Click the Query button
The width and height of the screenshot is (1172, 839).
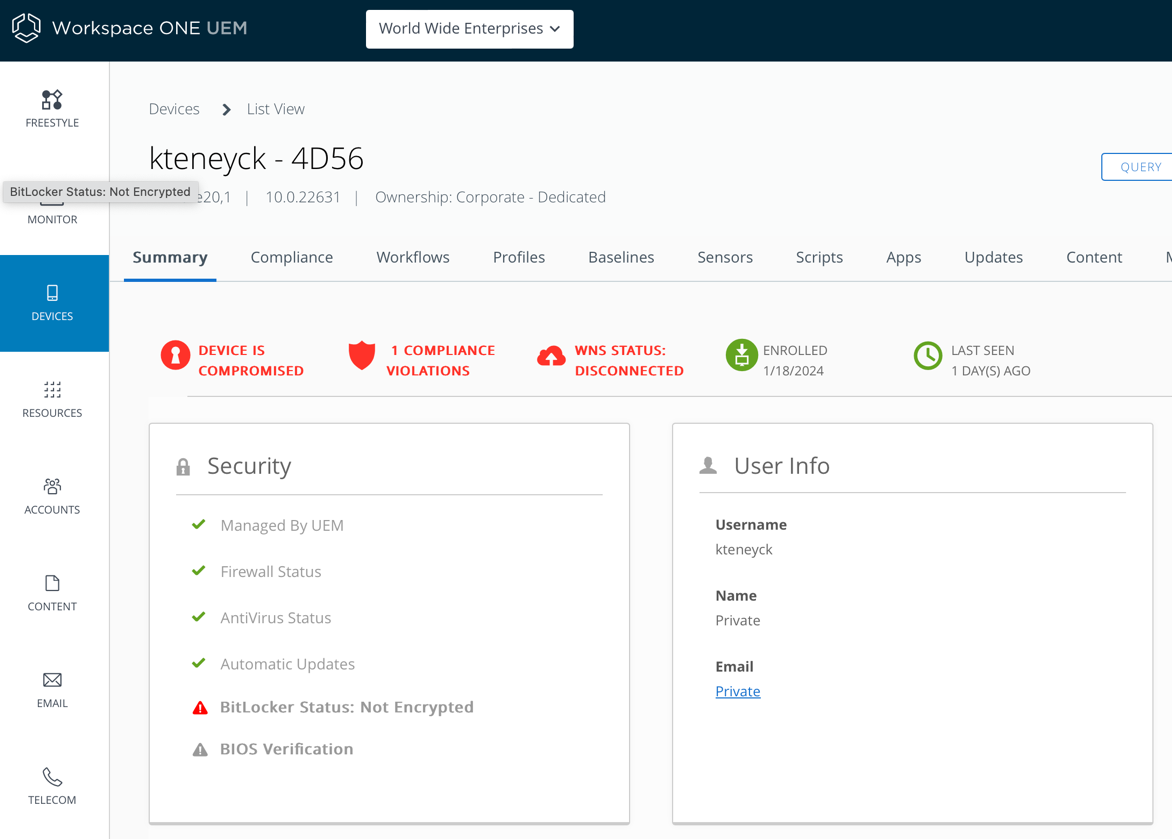tap(1137, 167)
